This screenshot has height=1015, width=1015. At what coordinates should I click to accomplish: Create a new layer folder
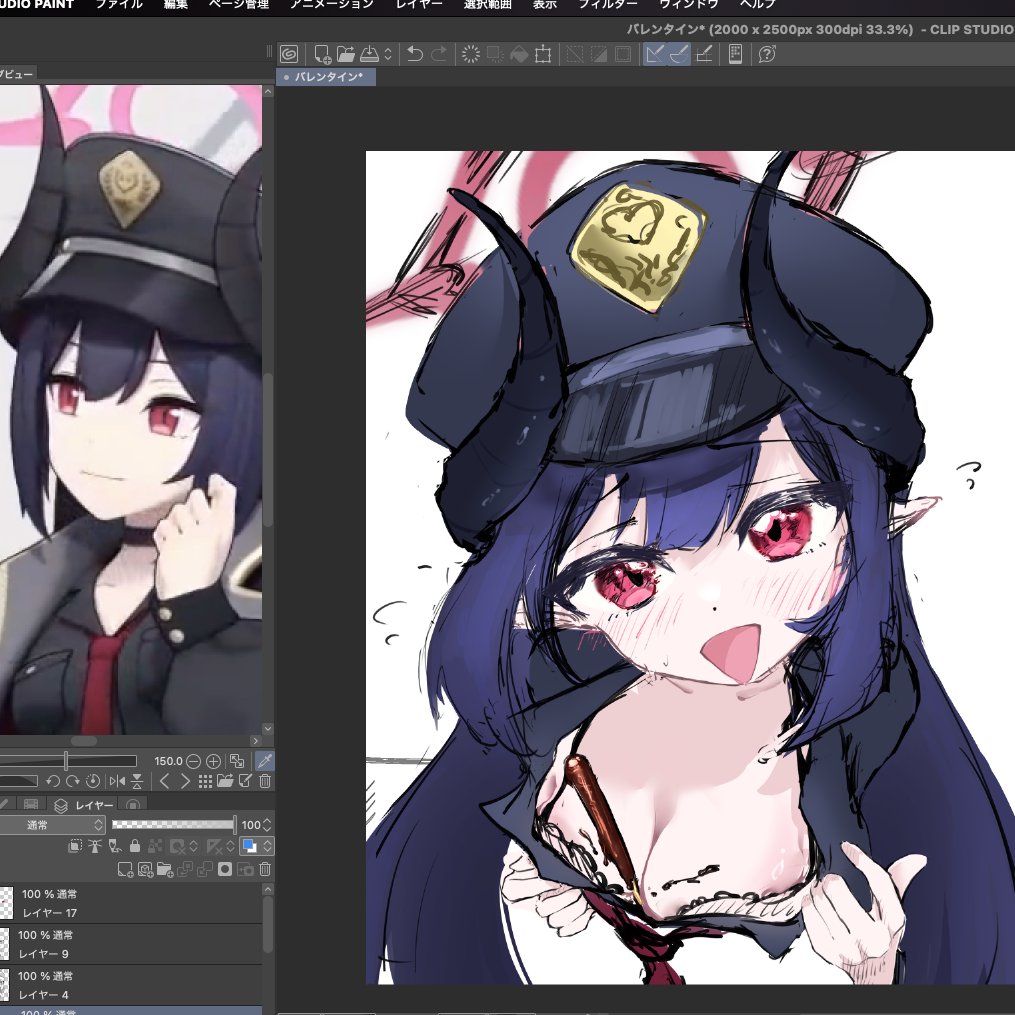click(x=165, y=869)
